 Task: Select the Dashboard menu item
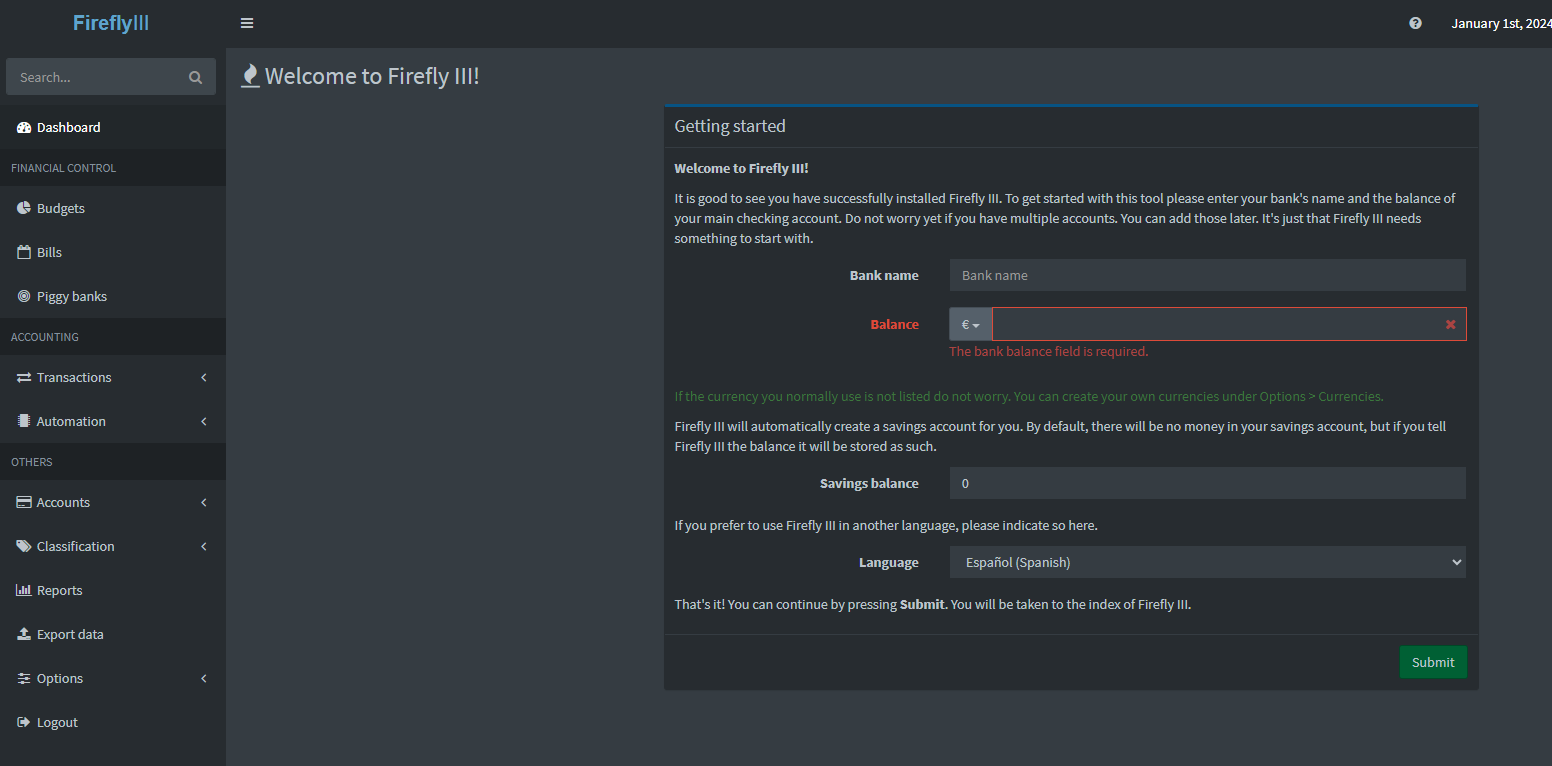click(68, 127)
